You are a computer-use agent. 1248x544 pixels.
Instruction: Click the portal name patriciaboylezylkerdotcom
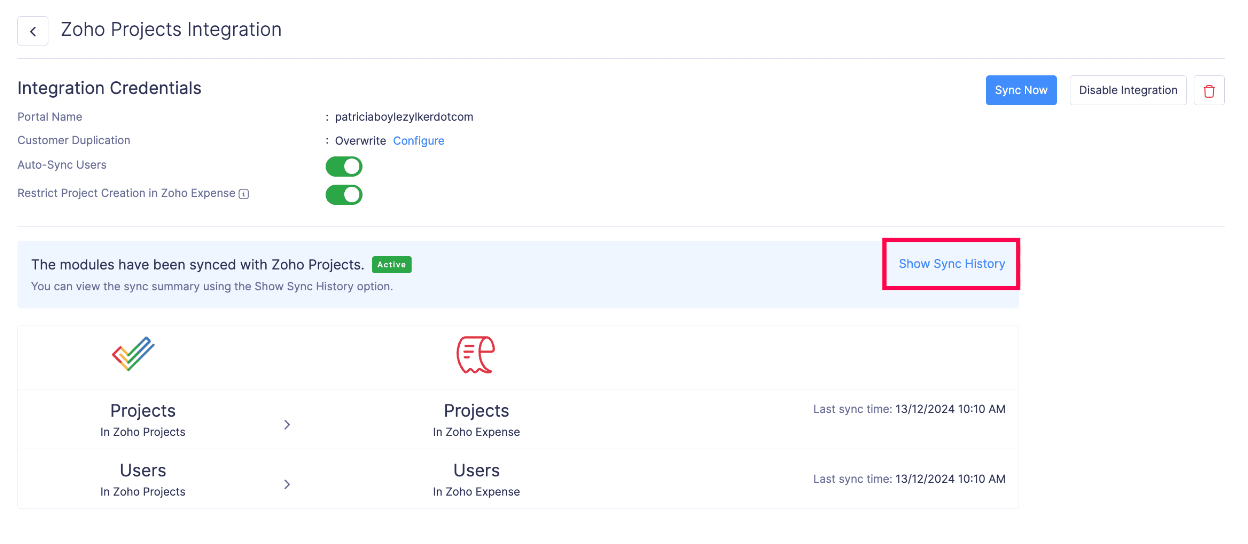pyautogui.click(x=404, y=117)
